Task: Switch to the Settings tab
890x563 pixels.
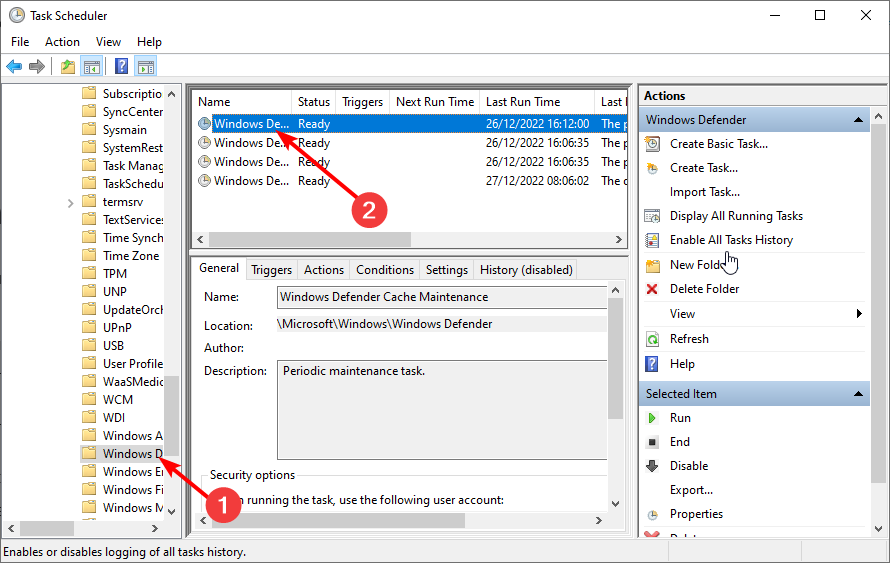Action: point(447,270)
